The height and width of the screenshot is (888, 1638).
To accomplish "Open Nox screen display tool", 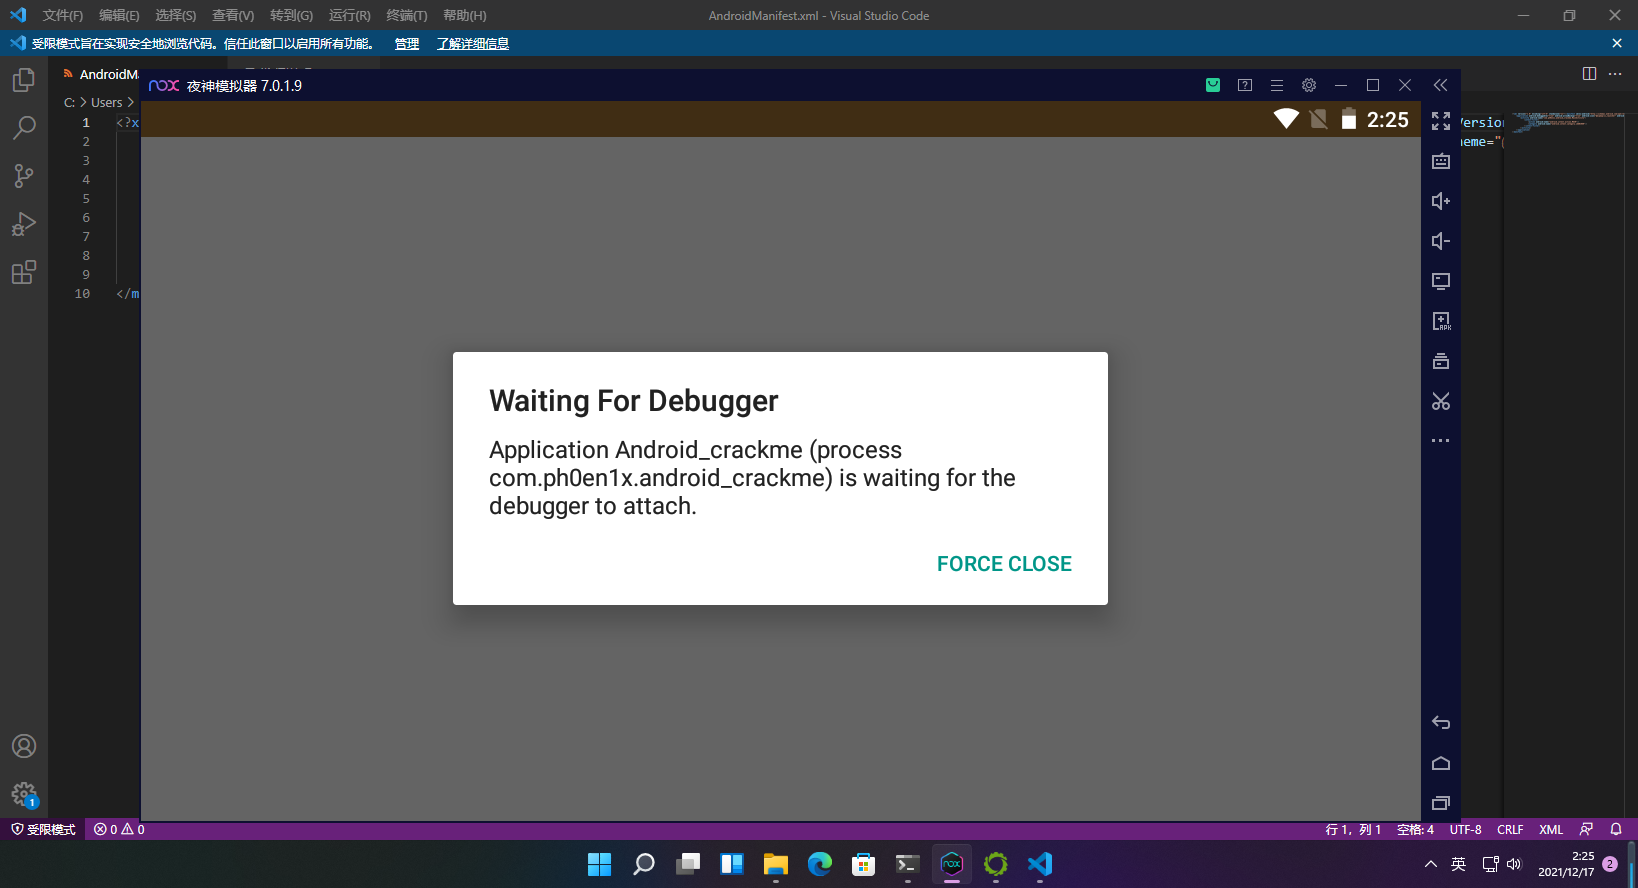I will (x=1441, y=281).
